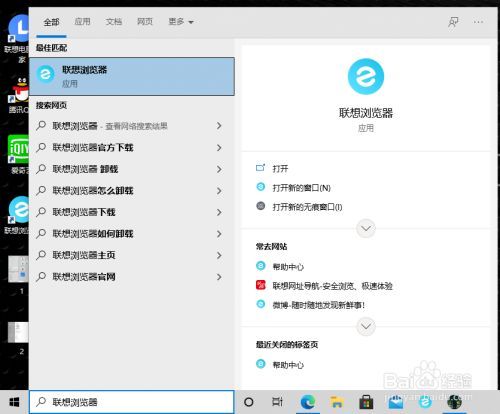Click search icon beside 联想浏览器官方下载
This screenshot has height=414, width=500.
[x=41, y=147]
